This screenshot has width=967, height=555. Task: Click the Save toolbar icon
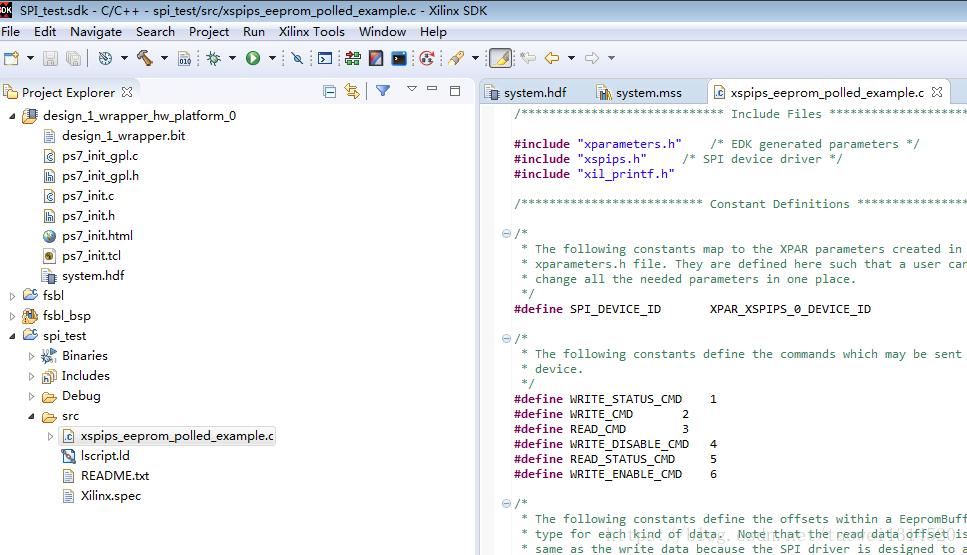coord(50,58)
